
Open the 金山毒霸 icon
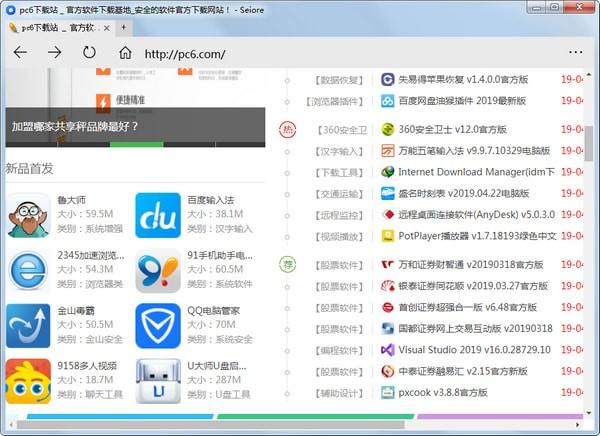click(x=28, y=326)
